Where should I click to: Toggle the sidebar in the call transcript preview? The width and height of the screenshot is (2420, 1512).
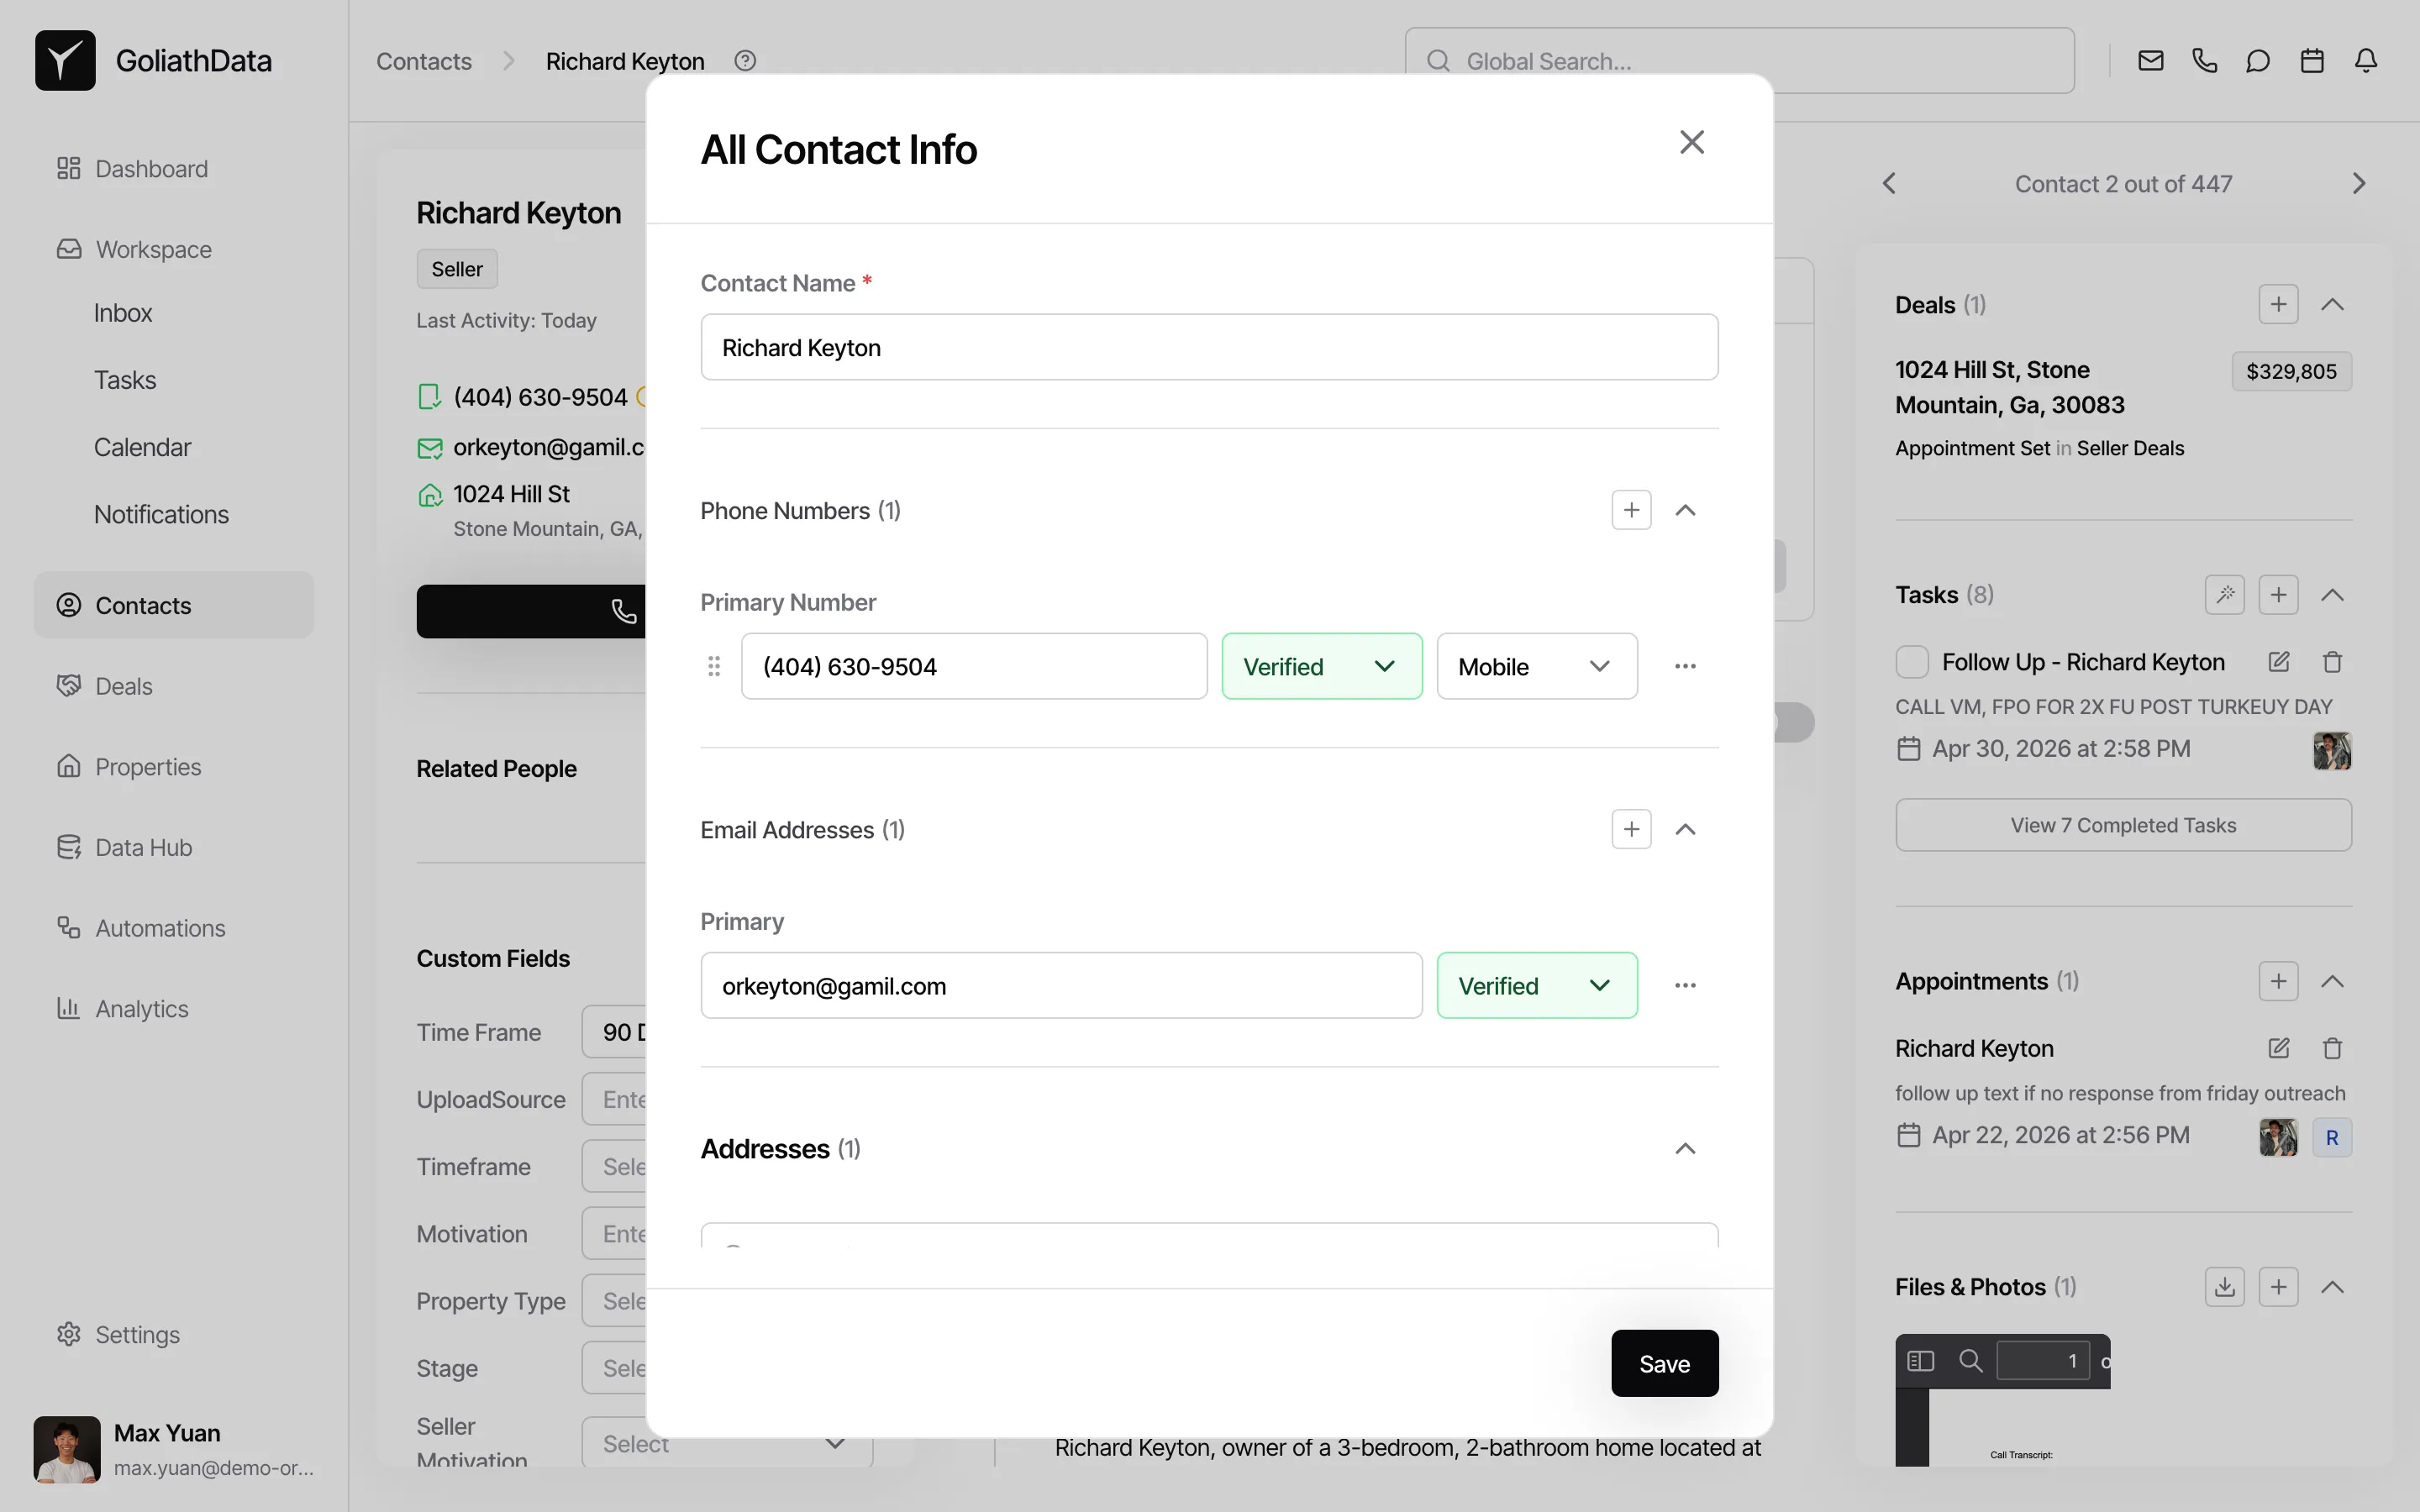tap(1920, 1360)
